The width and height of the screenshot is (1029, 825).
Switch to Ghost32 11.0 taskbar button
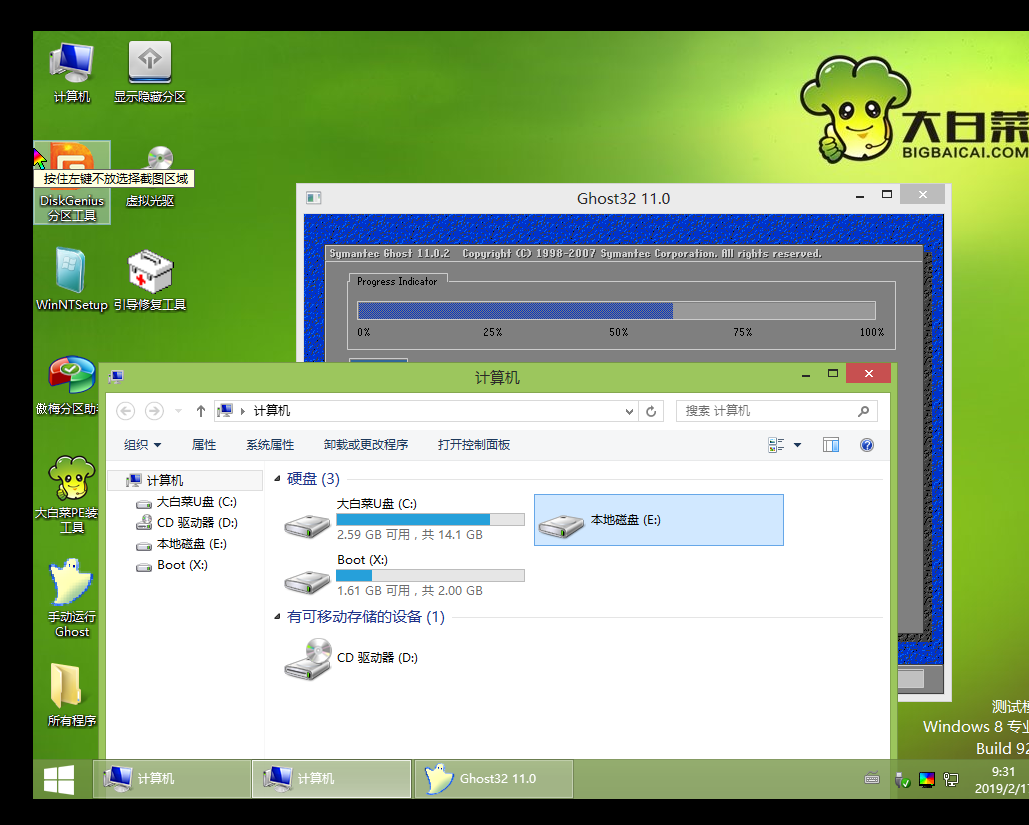point(494,779)
